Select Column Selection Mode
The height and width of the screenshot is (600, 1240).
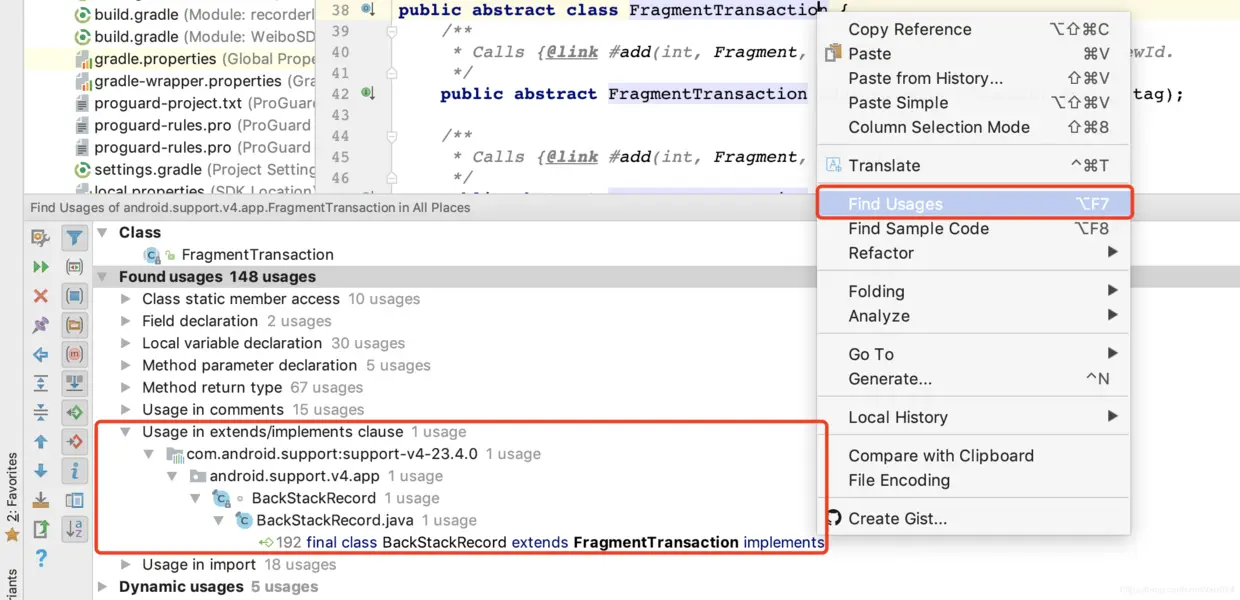(x=975, y=127)
